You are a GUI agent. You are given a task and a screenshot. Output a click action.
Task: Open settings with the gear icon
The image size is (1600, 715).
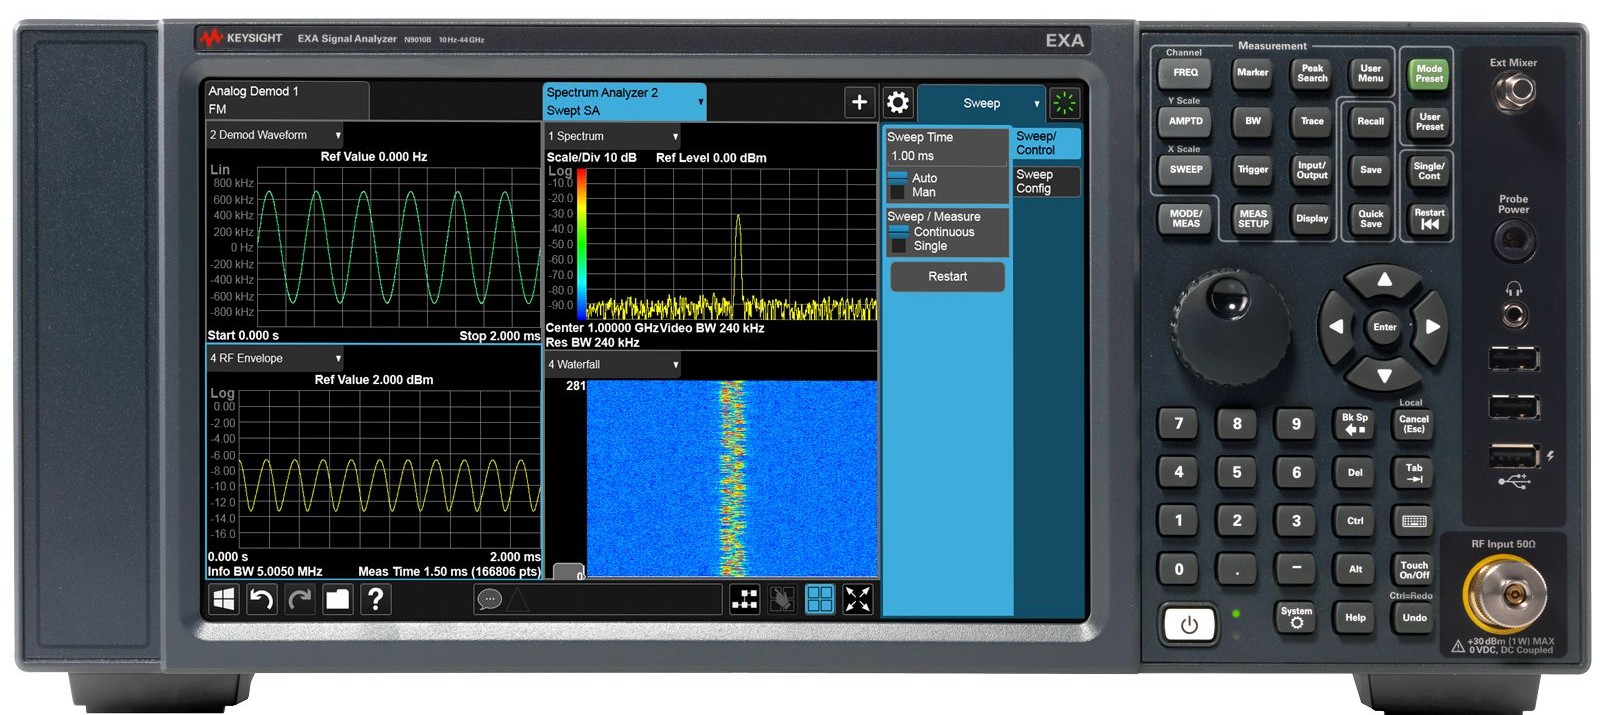pyautogui.click(x=898, y=102)
